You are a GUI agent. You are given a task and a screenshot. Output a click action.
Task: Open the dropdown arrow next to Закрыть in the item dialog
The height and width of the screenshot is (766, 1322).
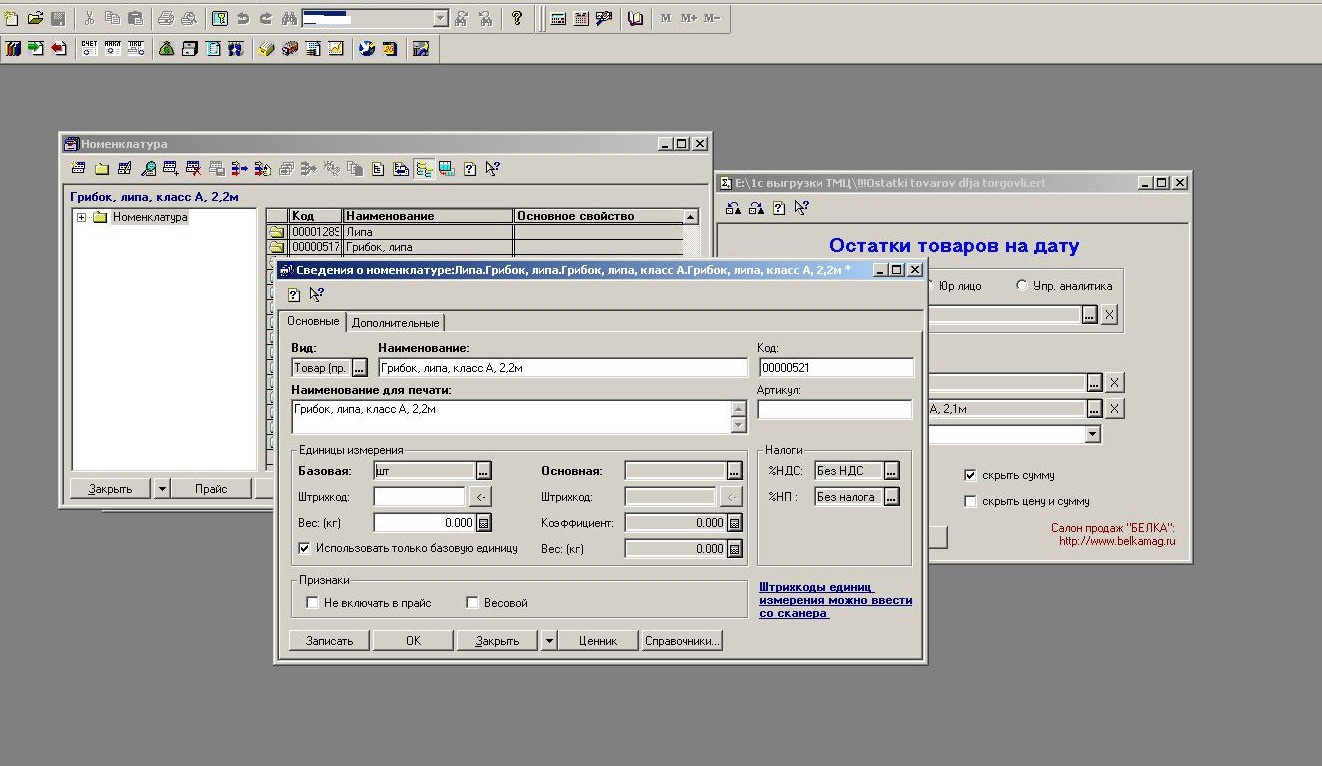click(548, 641)
